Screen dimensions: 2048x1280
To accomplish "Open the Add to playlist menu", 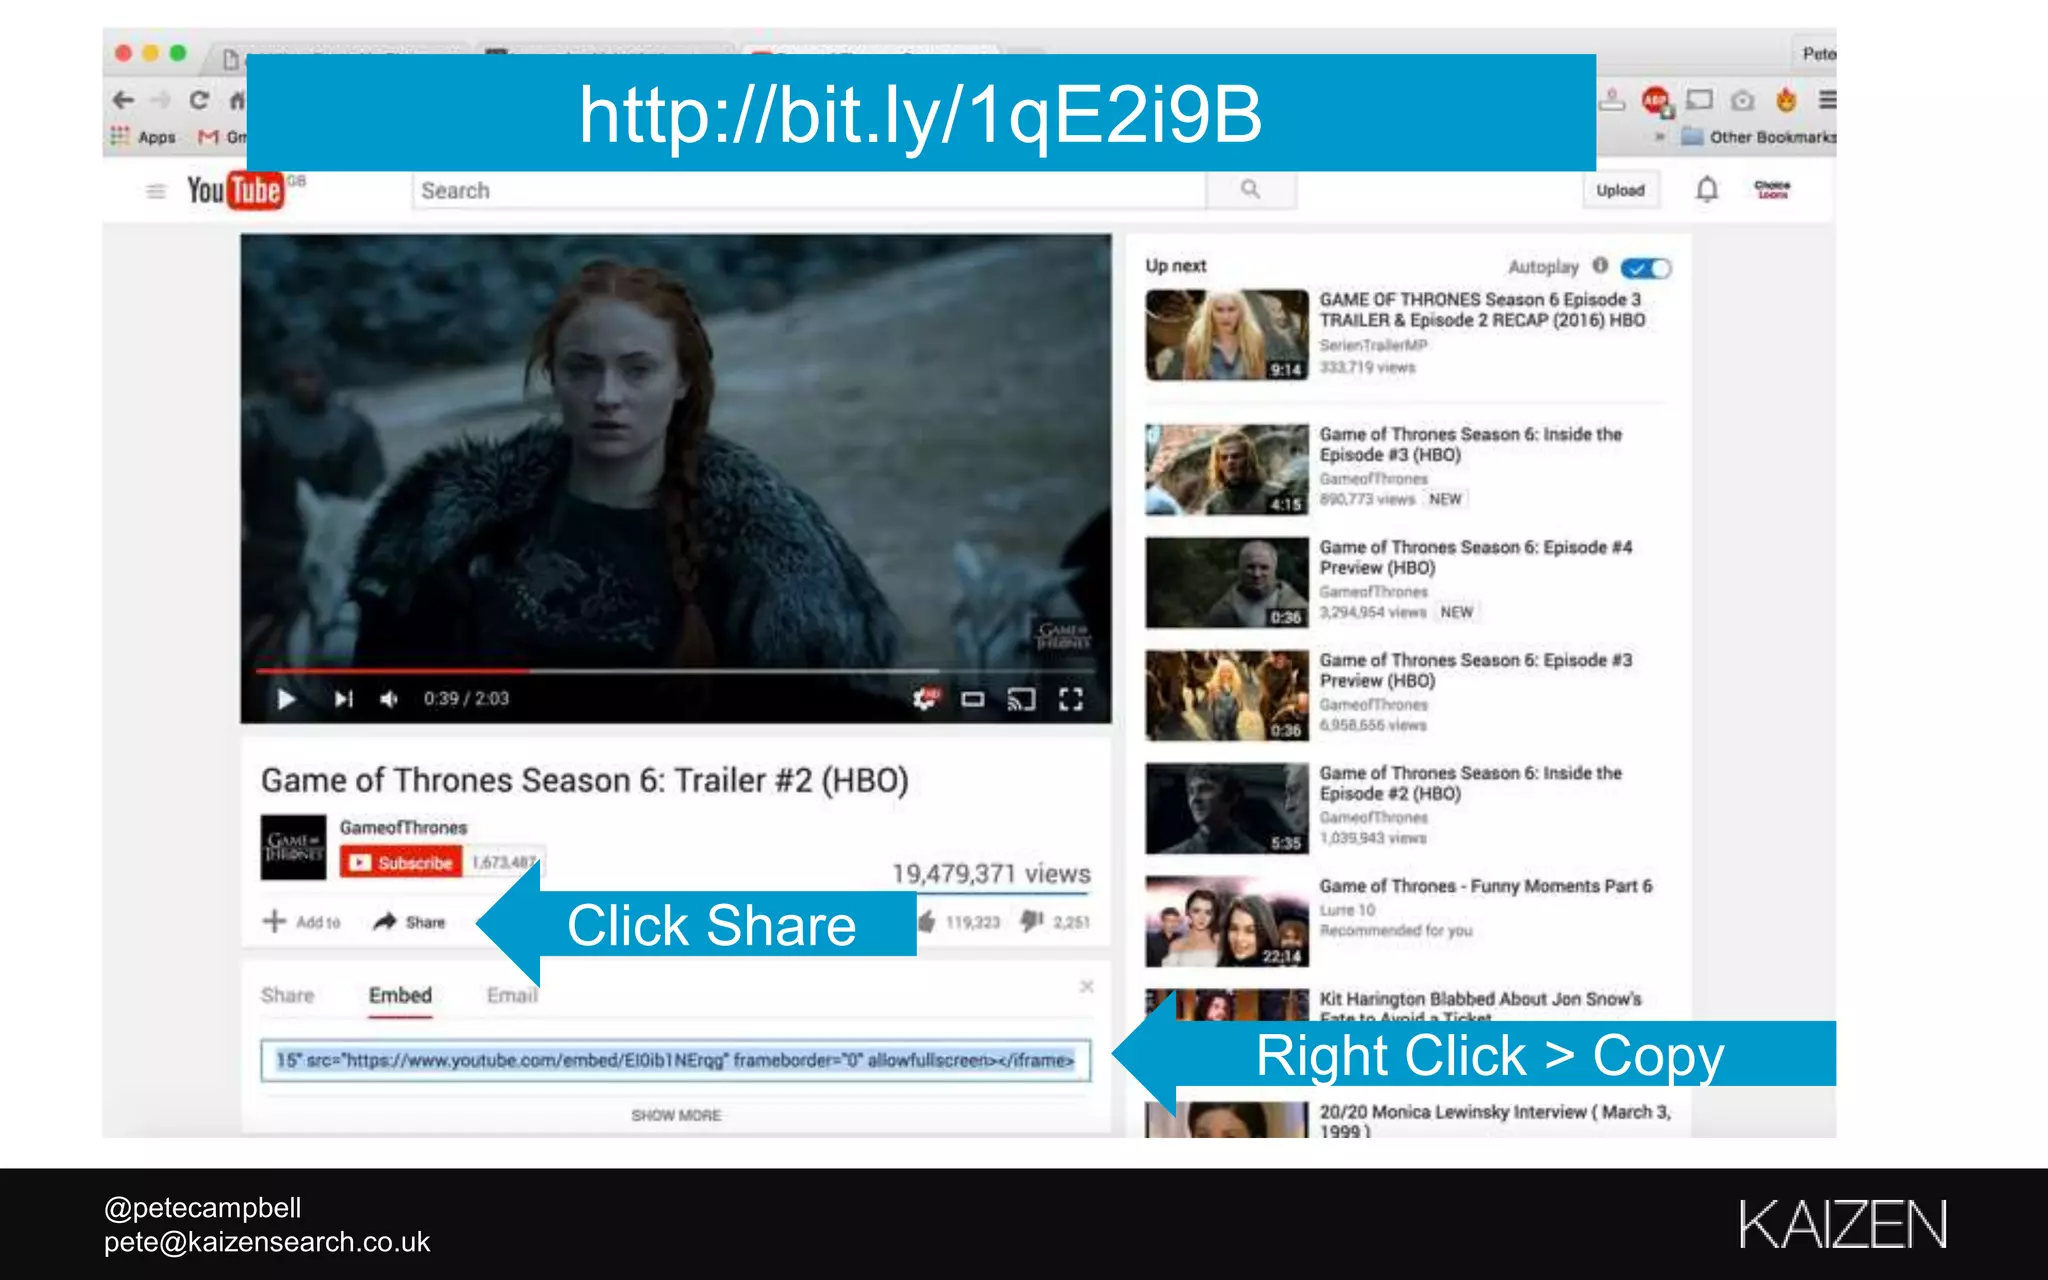I will click(x=302, y=922).
